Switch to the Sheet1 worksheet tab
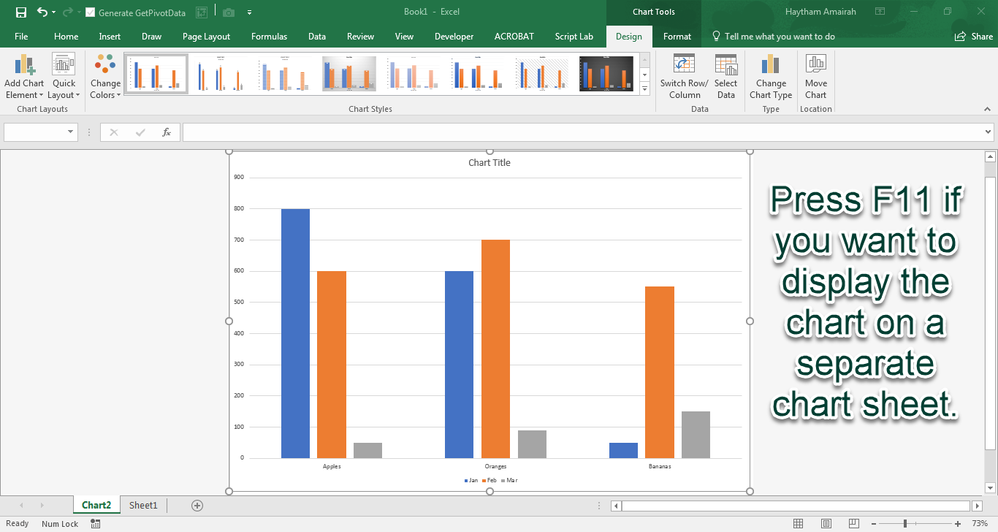The height and width of the screenshot is (532, 998). point(143,506)
